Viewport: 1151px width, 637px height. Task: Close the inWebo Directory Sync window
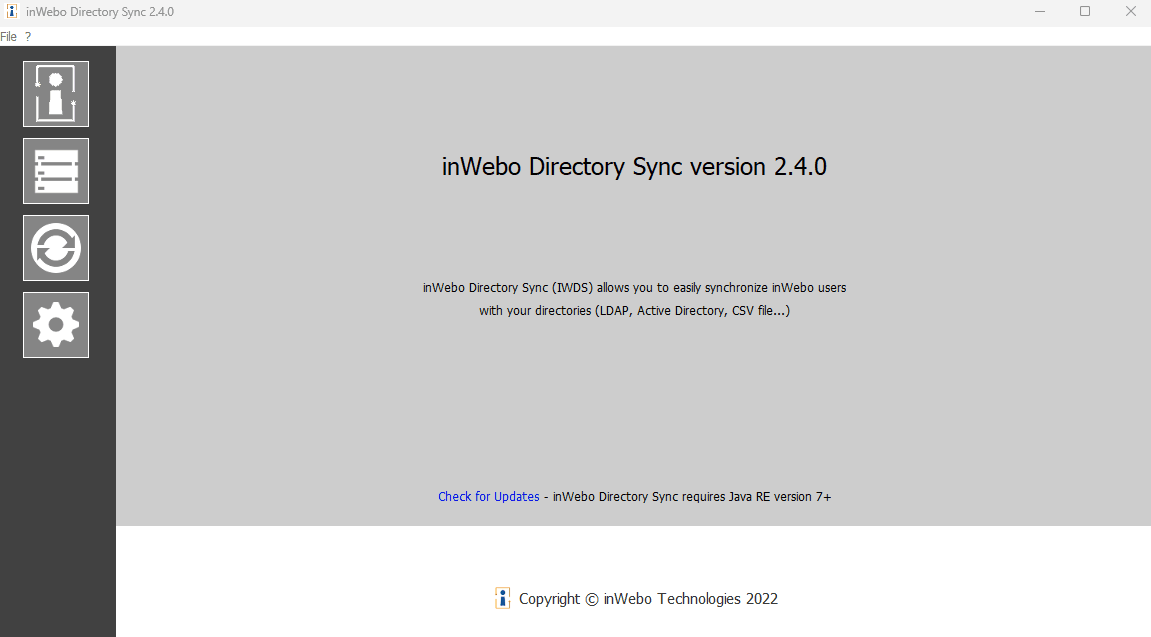tap(1130, 12)
